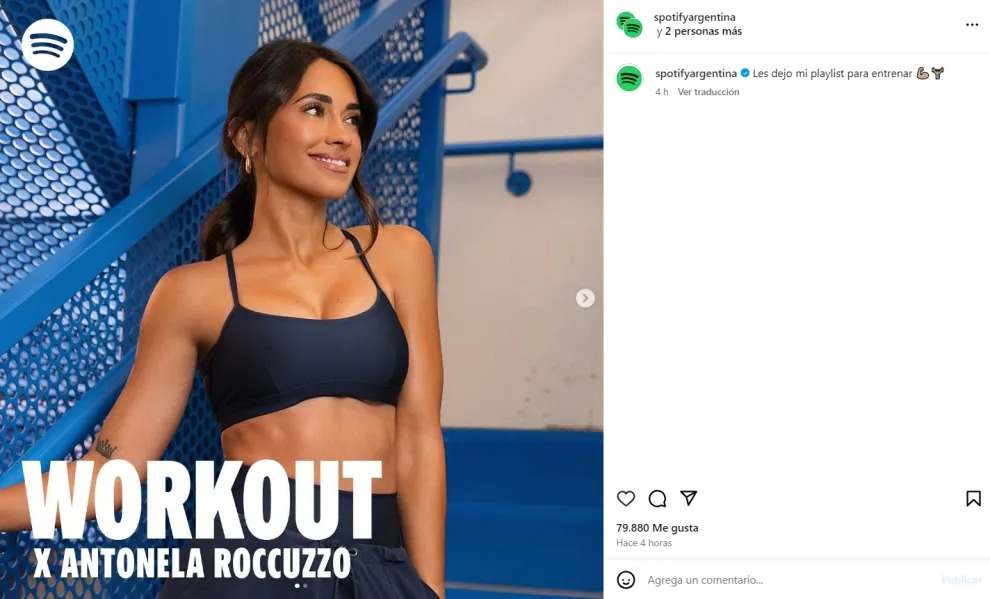Open comments via the speech bubble icon

tap(657, 499)
